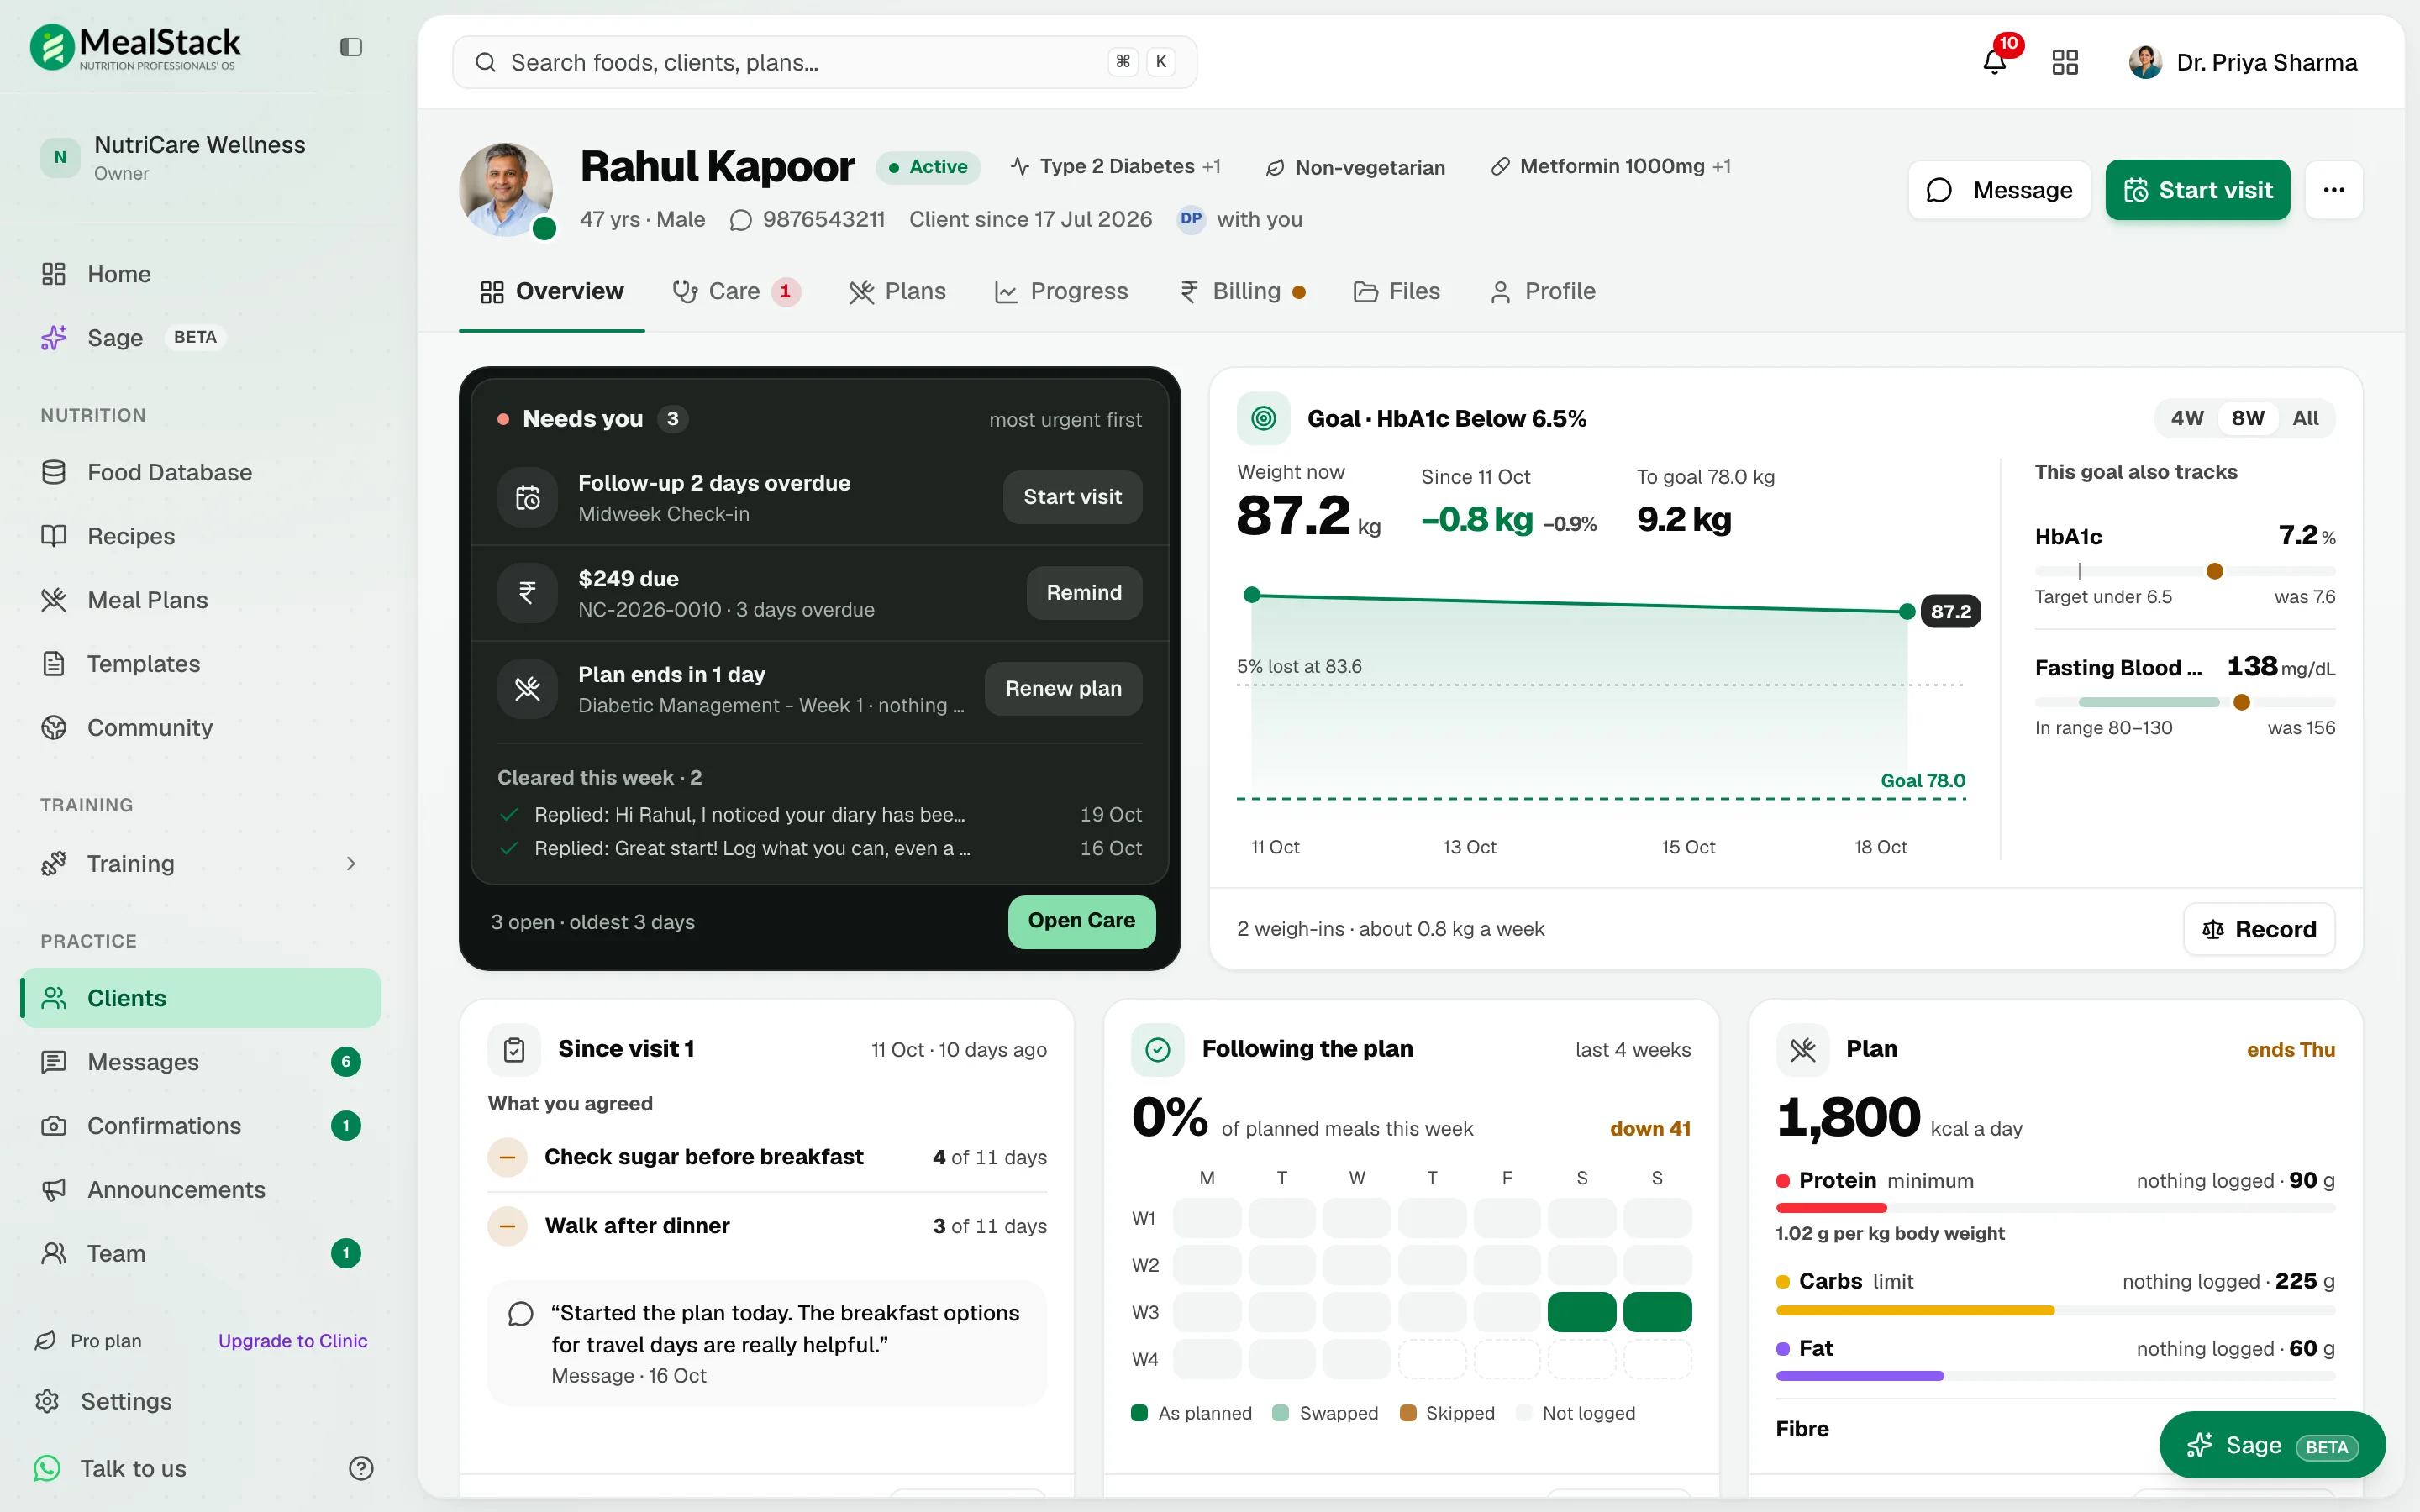The width and height of the screenshot is (2420, 1512).
Task: Open the apps grid icon
Action: (x=2064, y=62)
